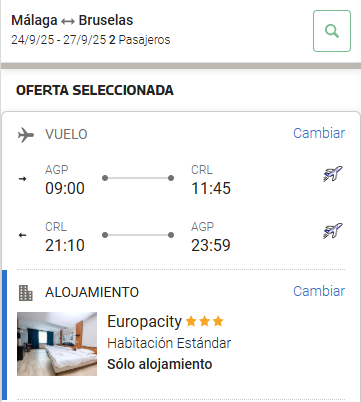Click the Málaga ↔ Bruselas route title
This screenshot has width=361, height=402.
(72, 20)
